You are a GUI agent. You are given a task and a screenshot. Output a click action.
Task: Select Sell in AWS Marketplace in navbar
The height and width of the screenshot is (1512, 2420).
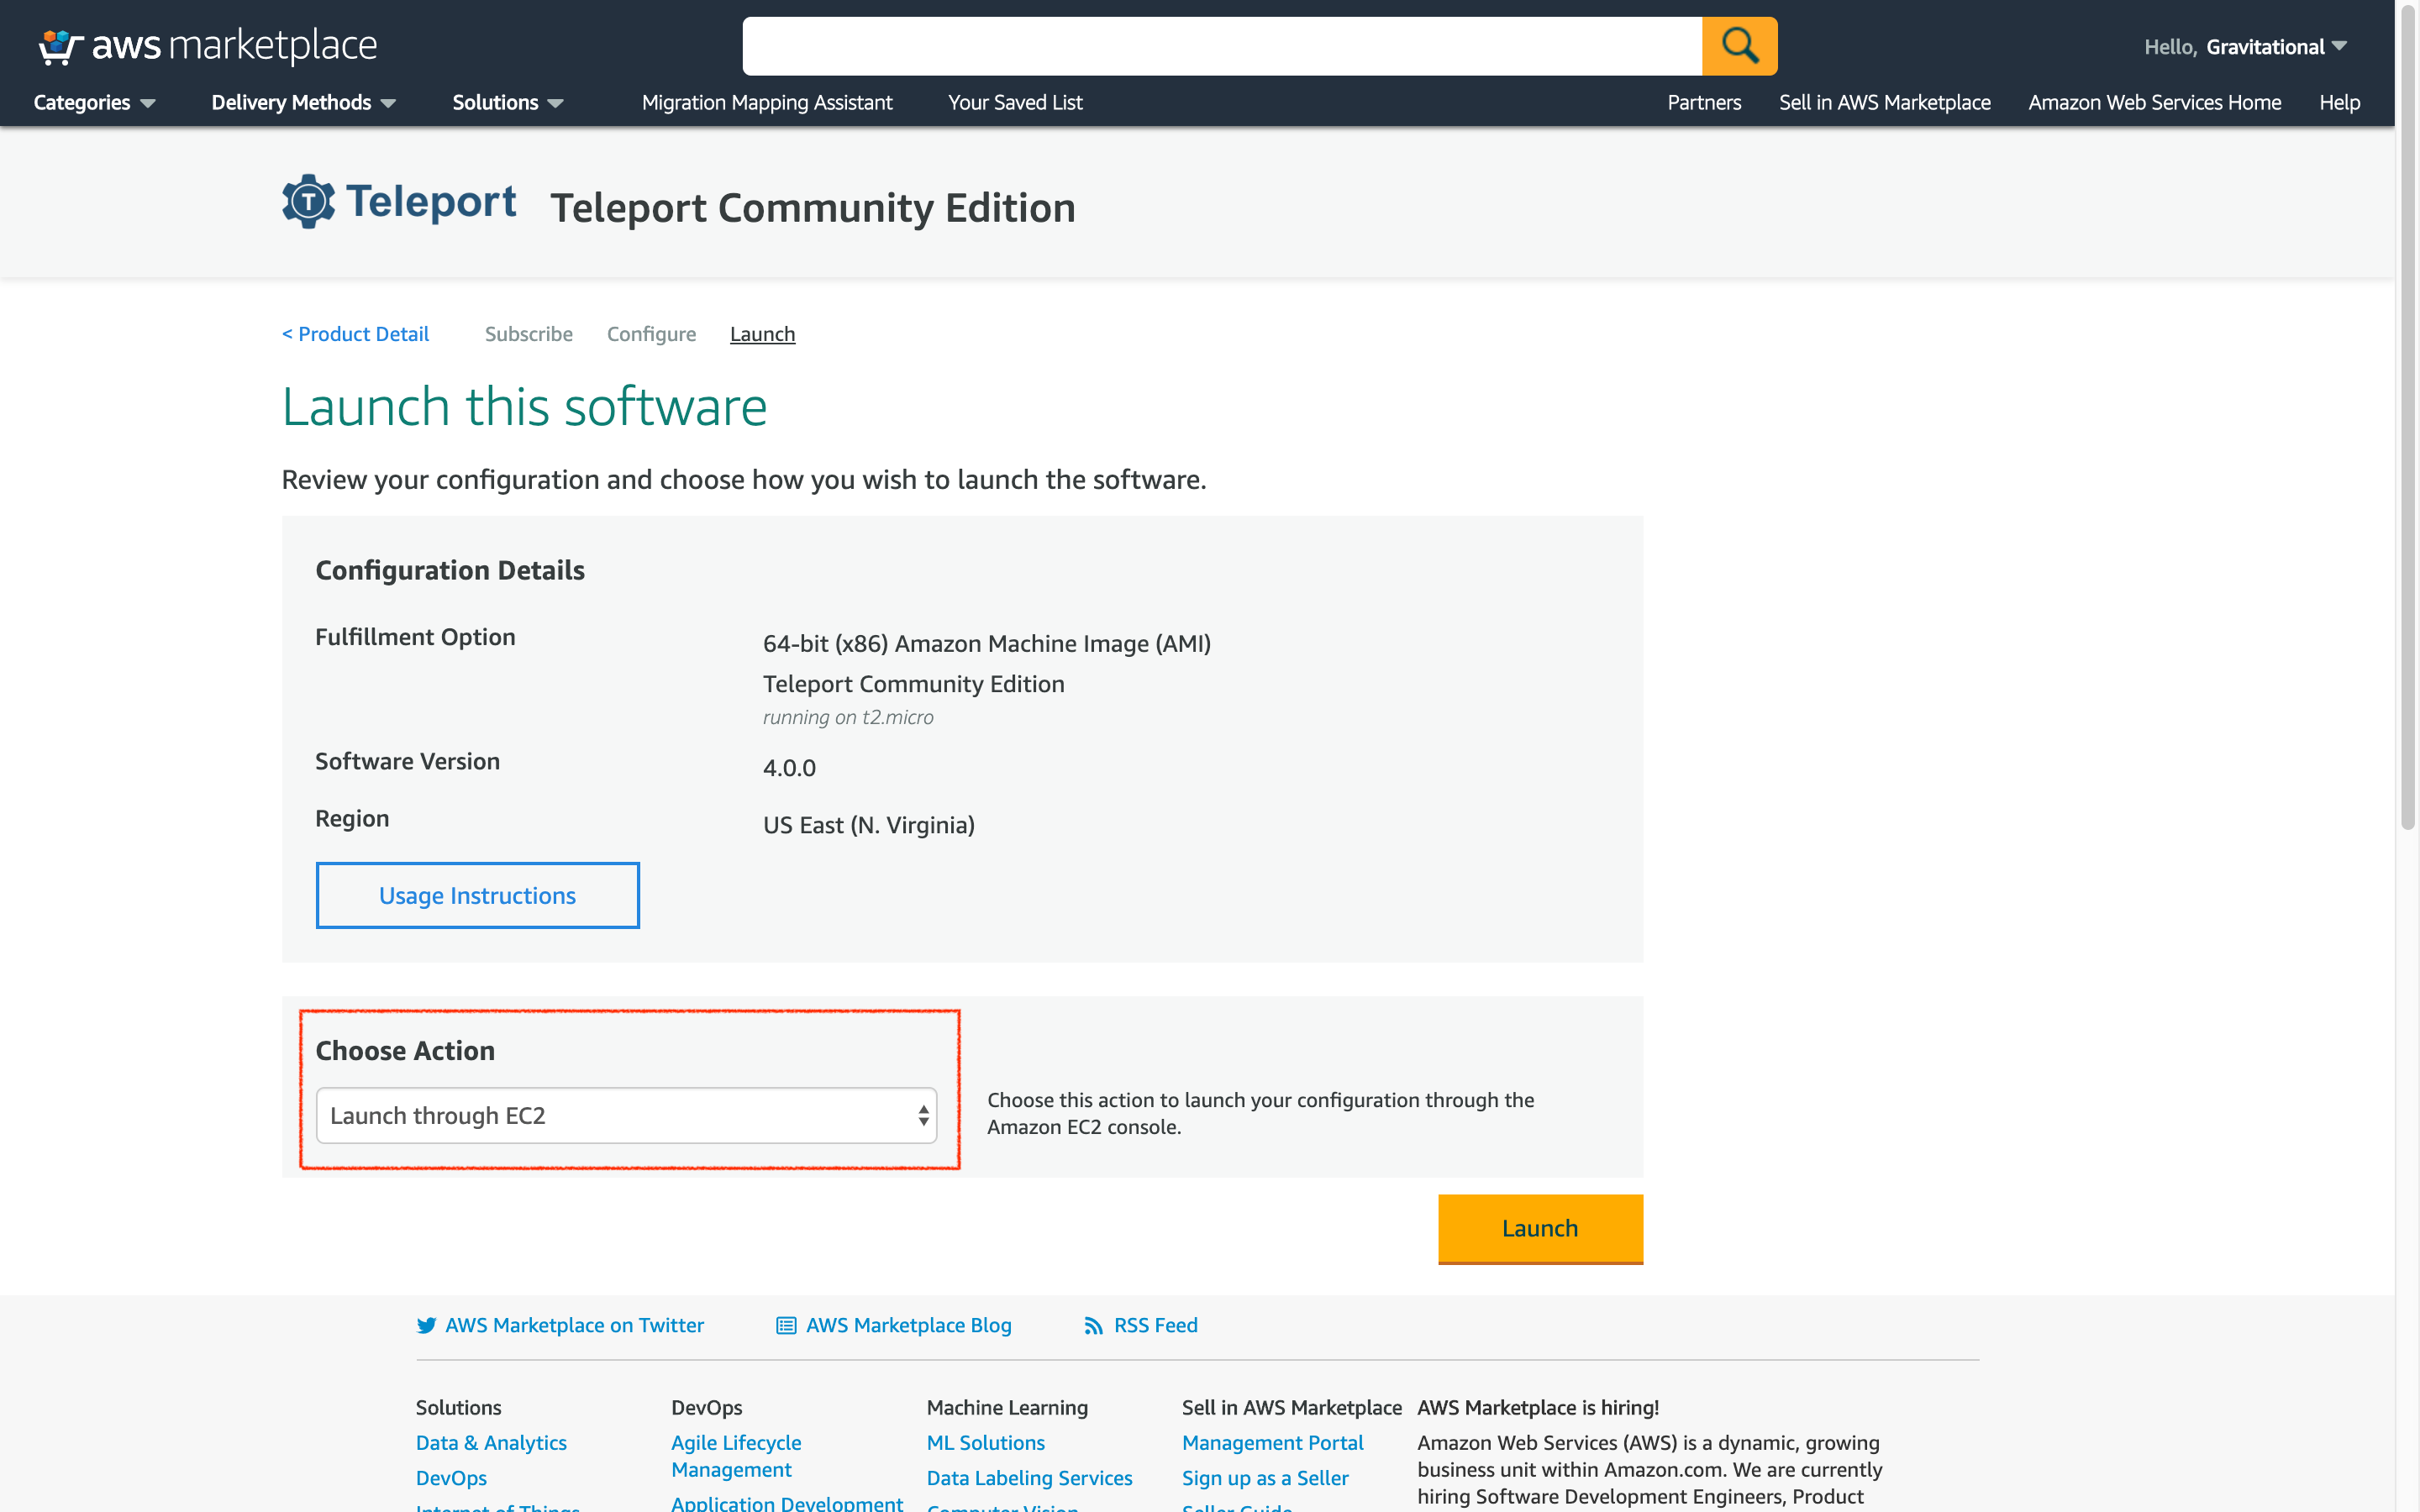pyautogui.click(x=1884, y=102)
